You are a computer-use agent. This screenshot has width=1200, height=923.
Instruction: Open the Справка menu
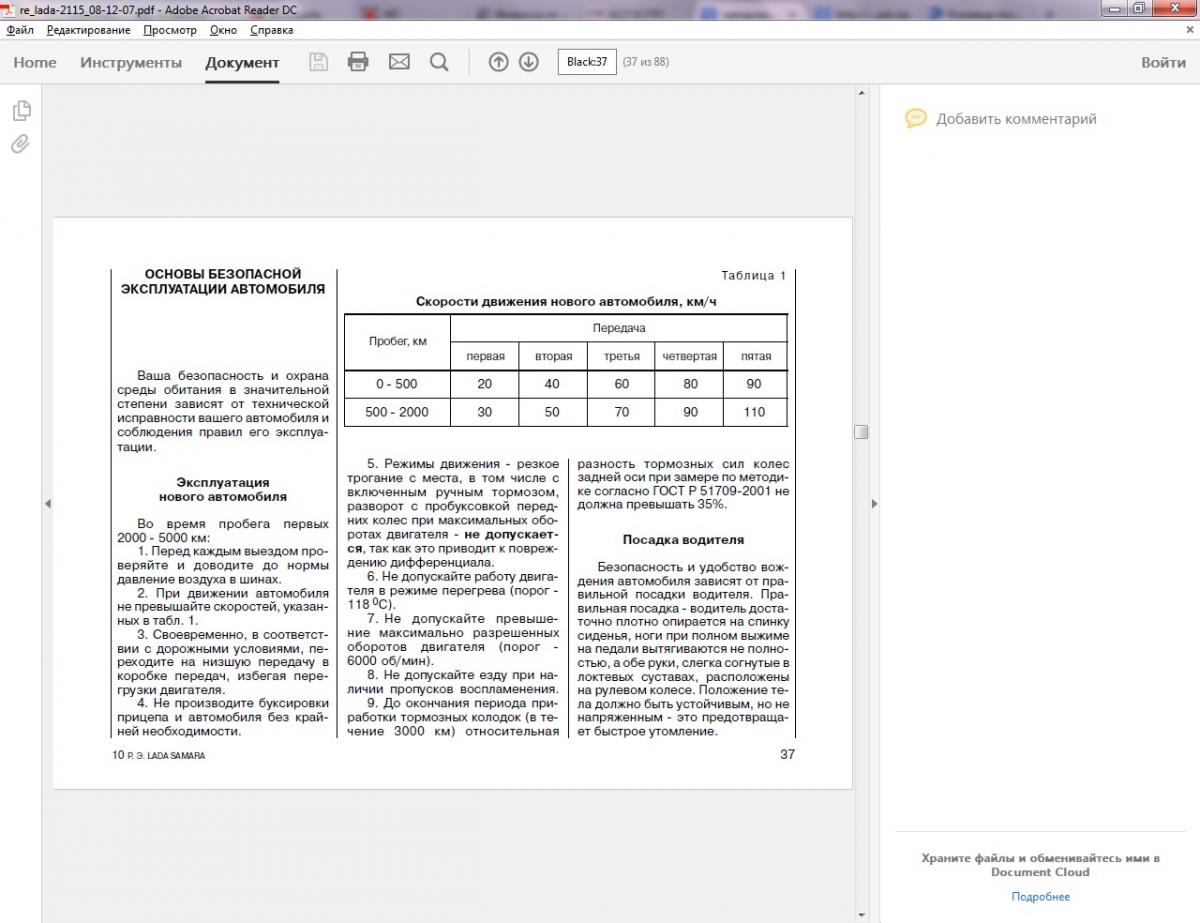click(x=271, y=30)
